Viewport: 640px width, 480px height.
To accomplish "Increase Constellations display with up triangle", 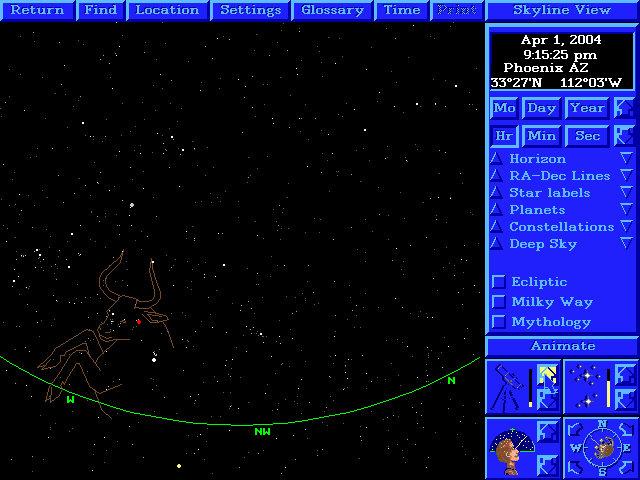I will [x=496, y=227].
